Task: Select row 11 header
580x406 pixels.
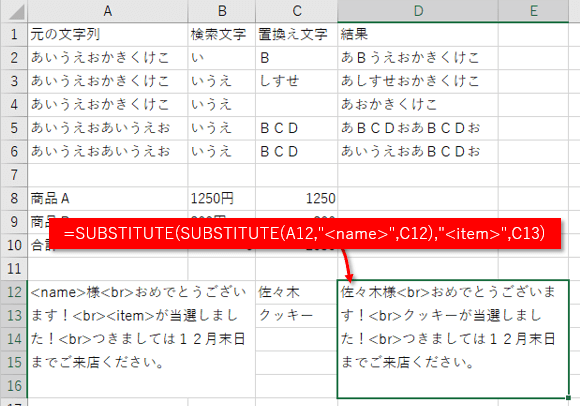Action: [x=14, y=268]
